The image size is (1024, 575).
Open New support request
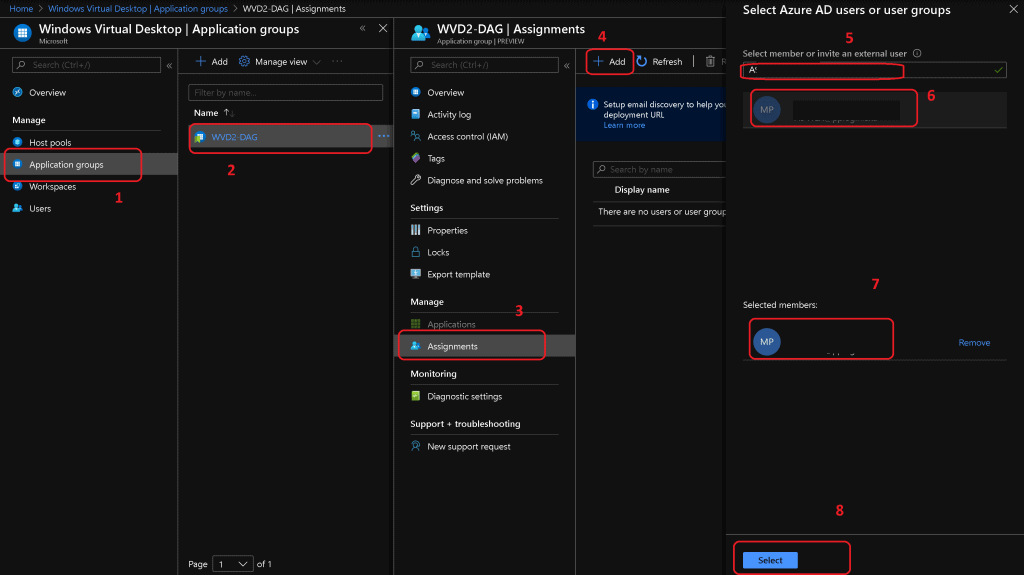click(469, 447)
